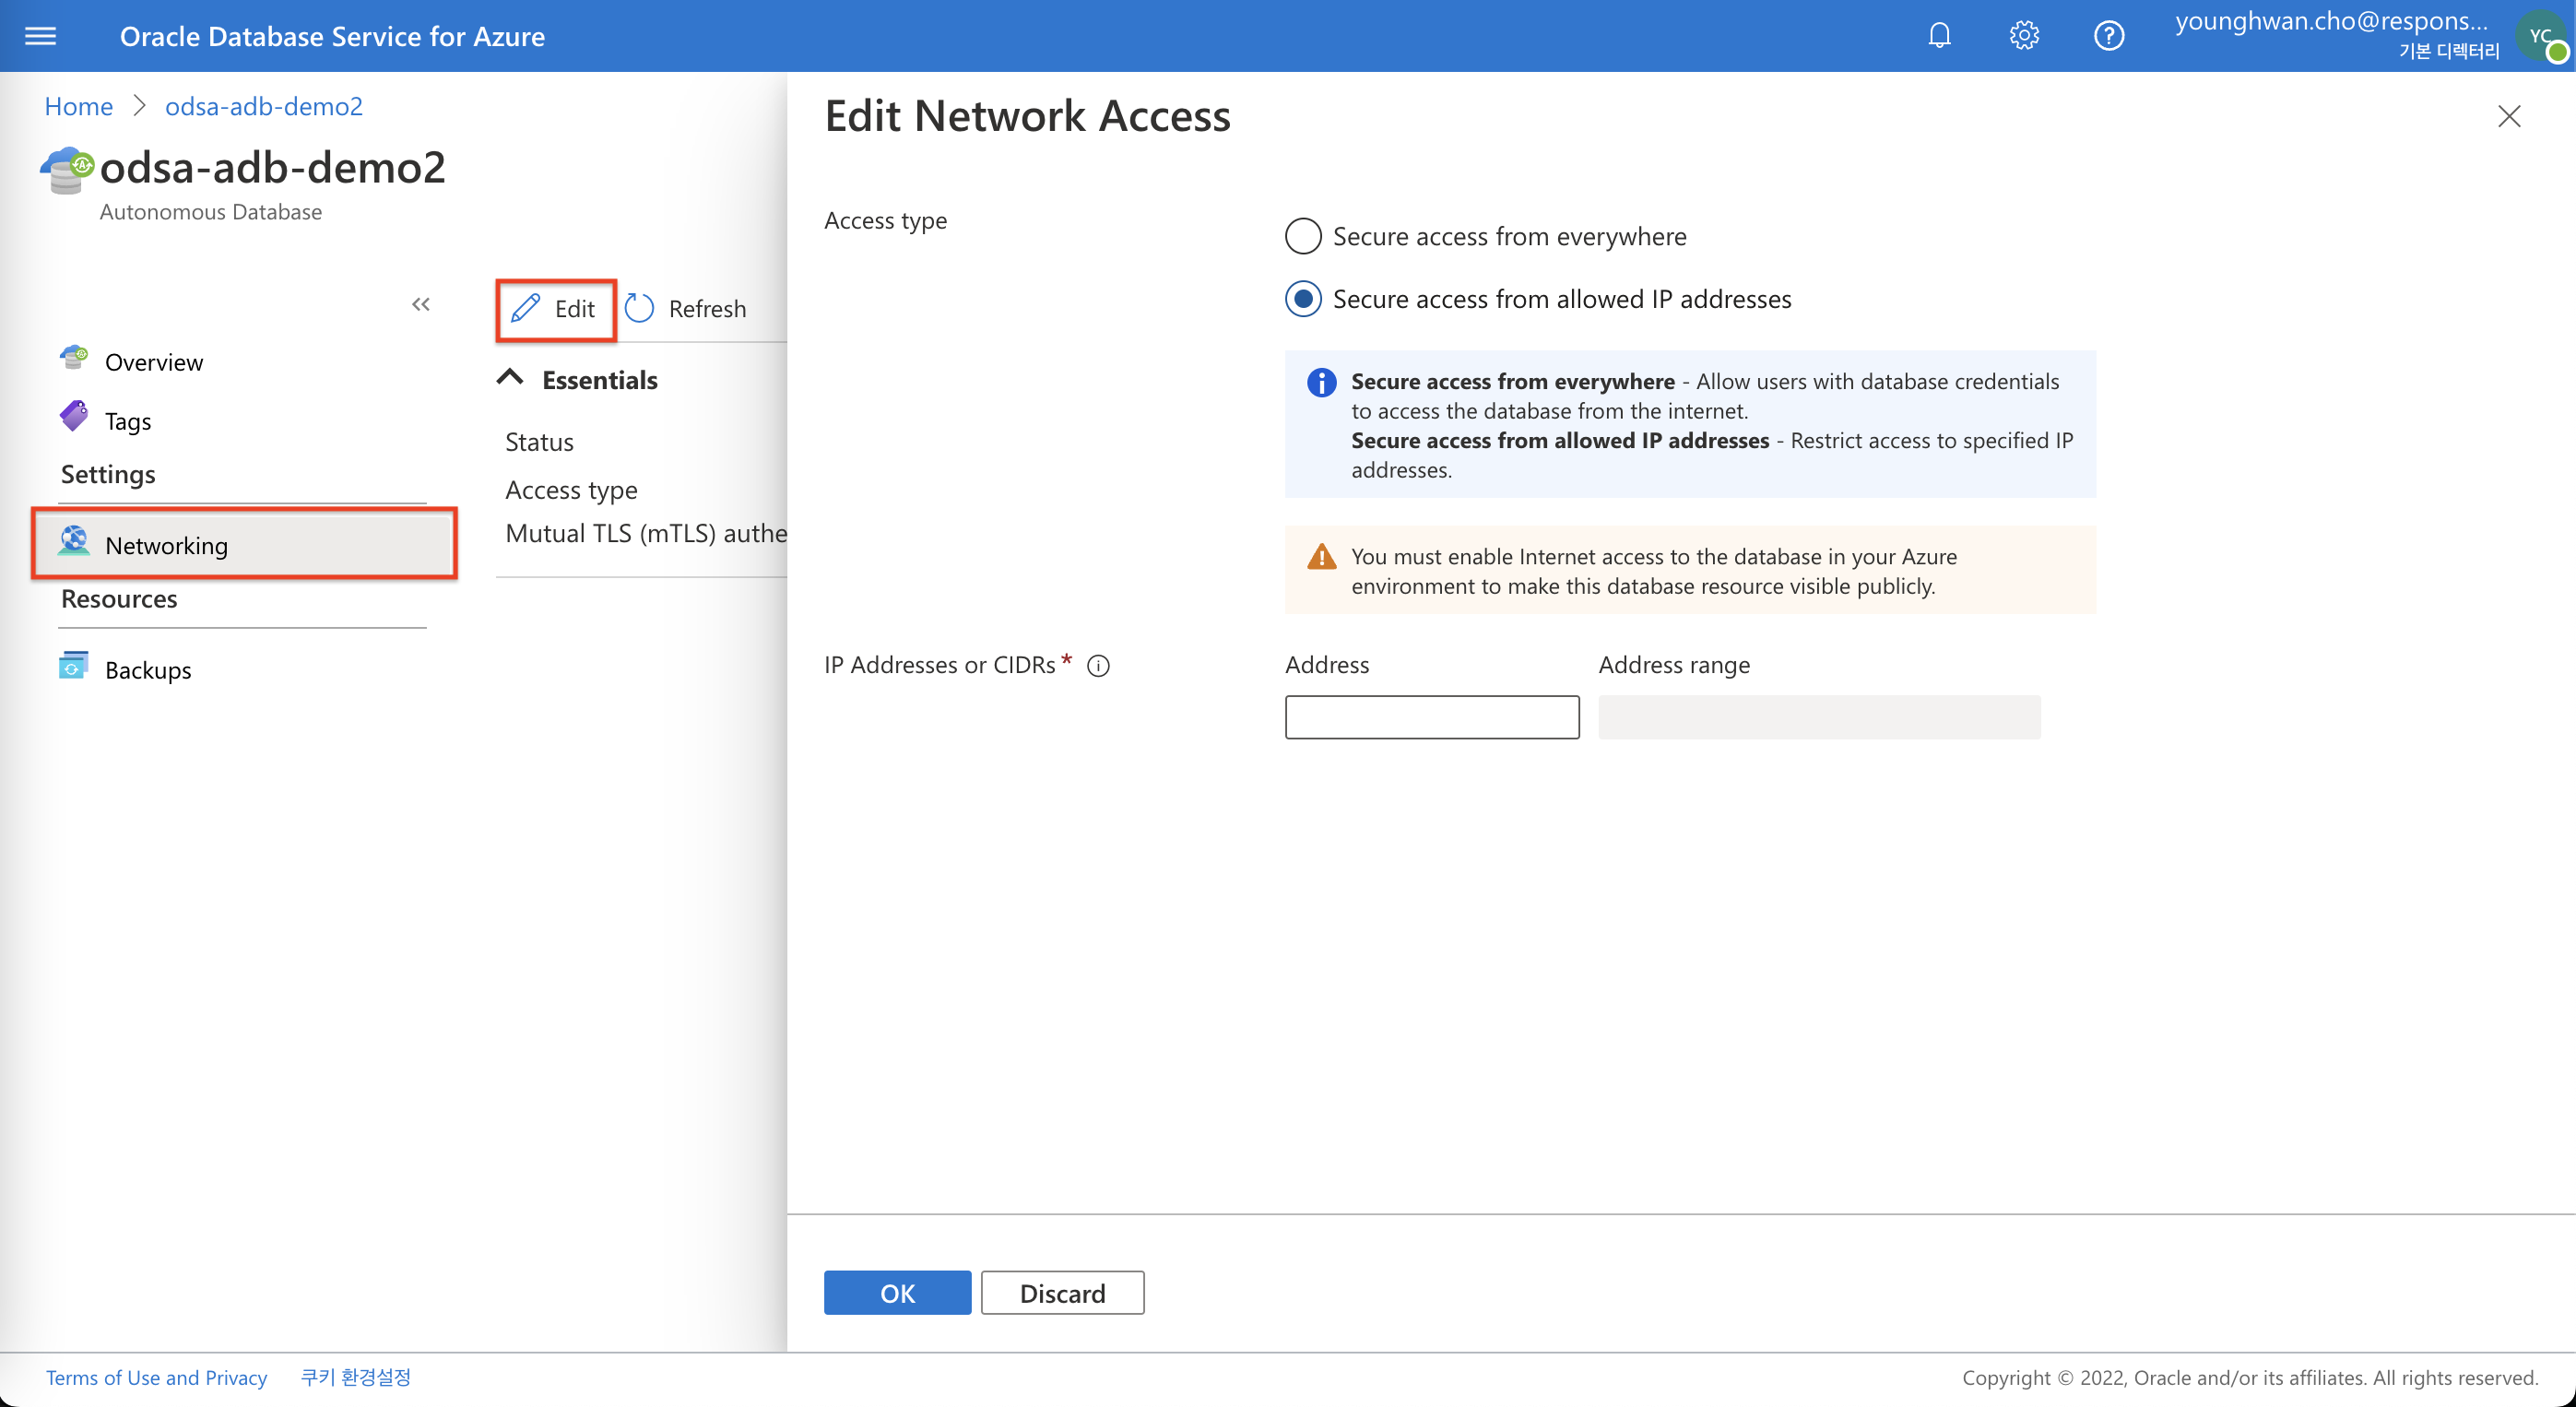The width and height of the screenshot is (2576, 1407).
Task: Click the Backups icon
Action: (74, 665)
